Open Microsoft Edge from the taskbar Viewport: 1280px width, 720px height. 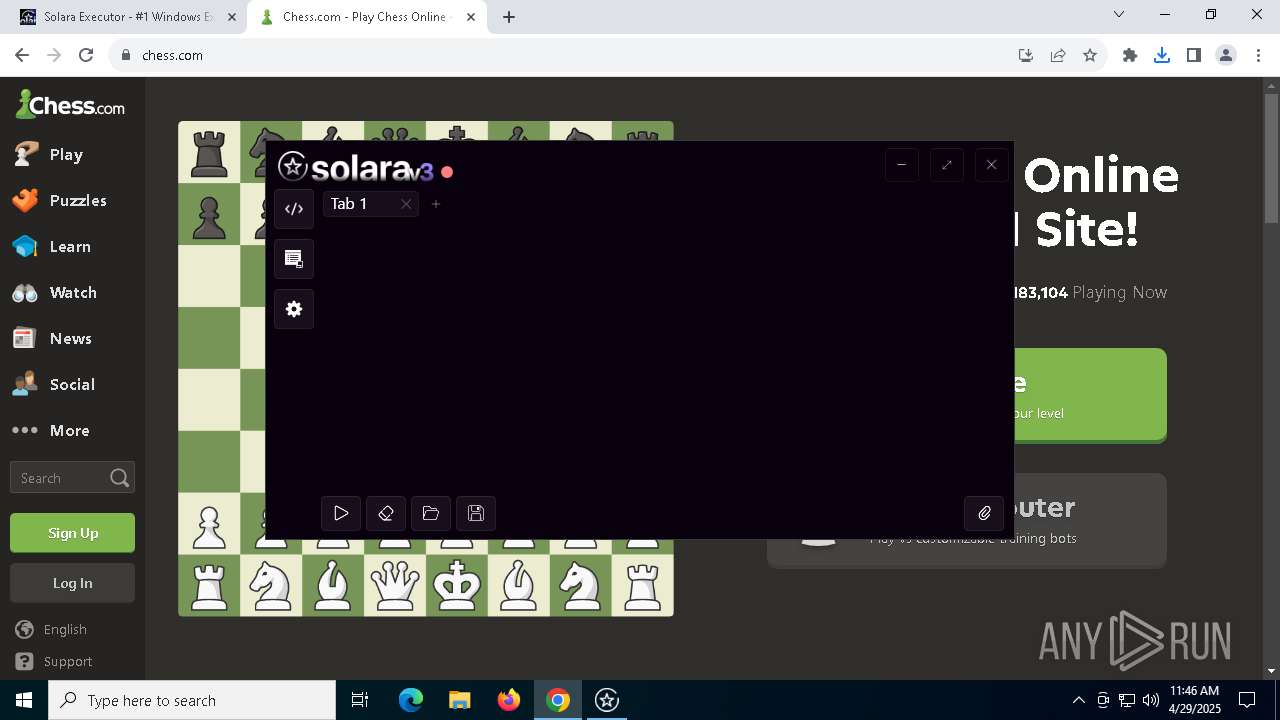[411, 700]
